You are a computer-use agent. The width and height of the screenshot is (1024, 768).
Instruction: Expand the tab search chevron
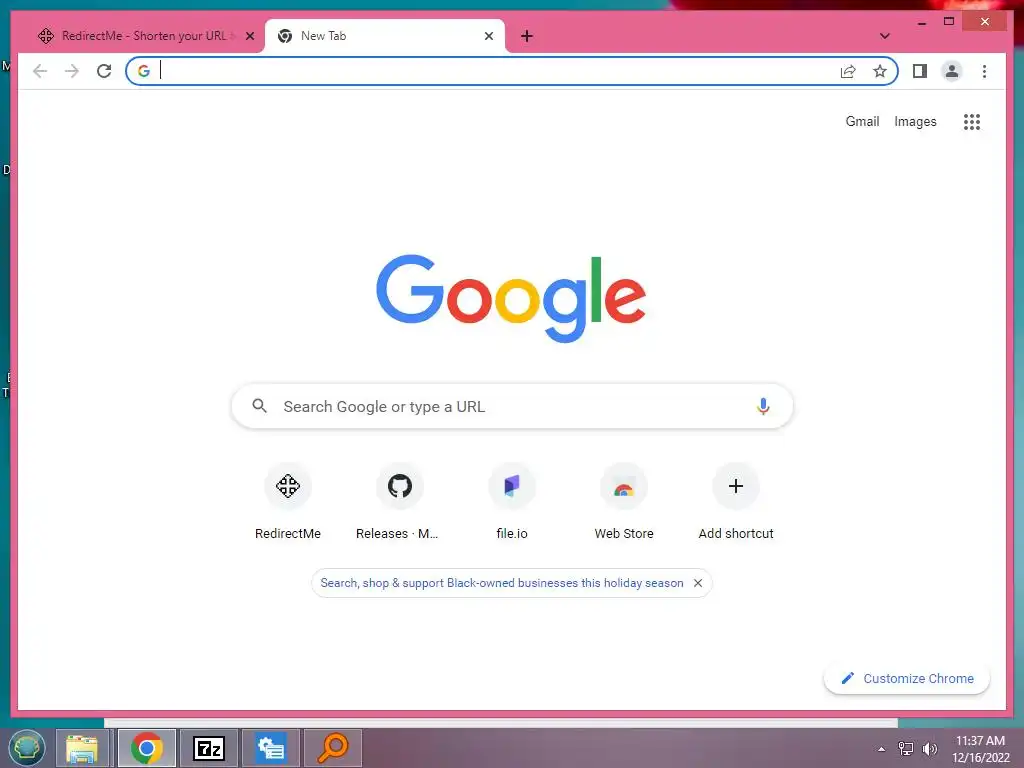click(885, 36)
